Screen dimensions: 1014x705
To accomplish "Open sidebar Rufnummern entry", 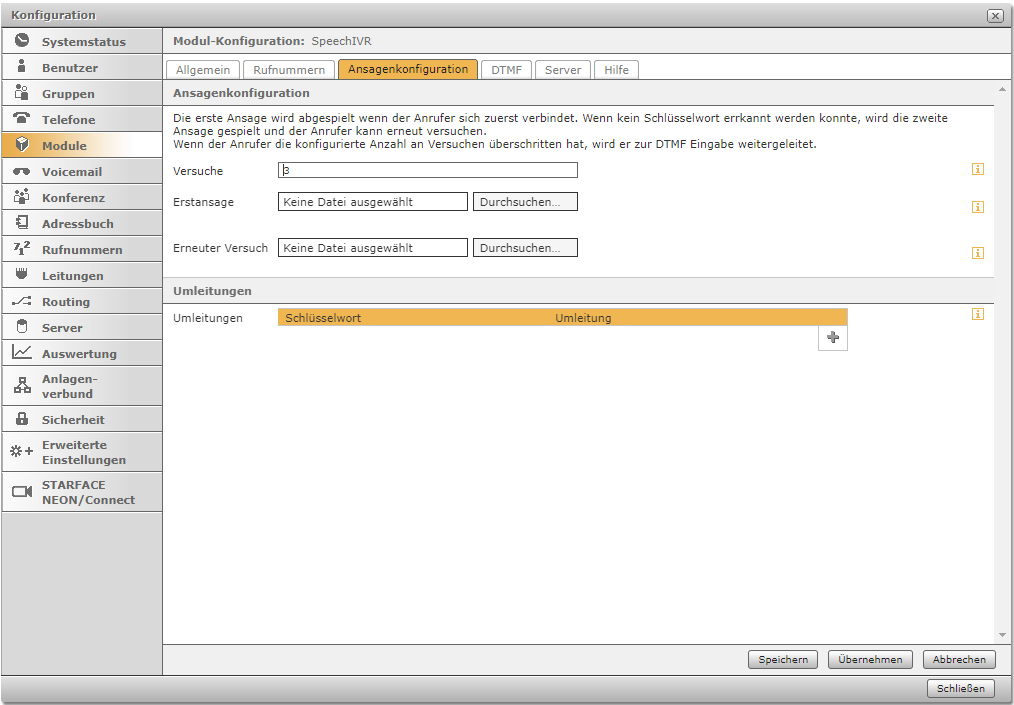I will coord(82,249).
